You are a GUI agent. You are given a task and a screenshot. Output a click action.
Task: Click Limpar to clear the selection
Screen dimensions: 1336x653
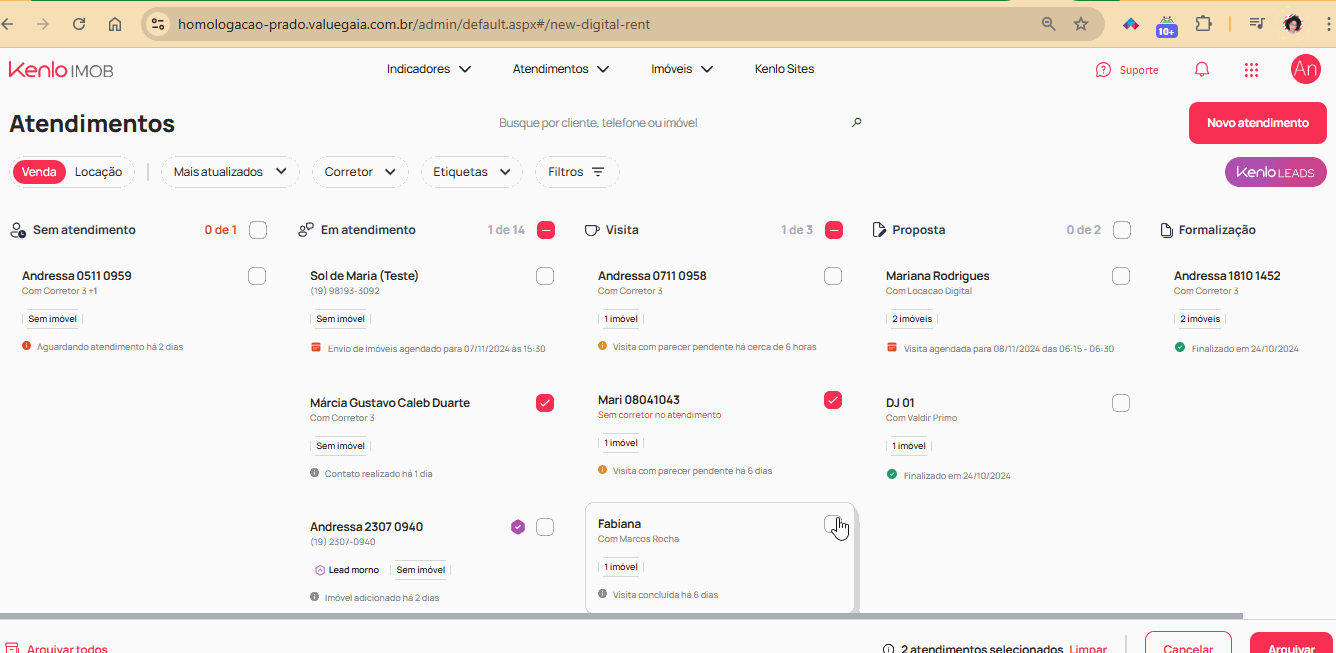pyautogui.click(x=1088, y=649)
